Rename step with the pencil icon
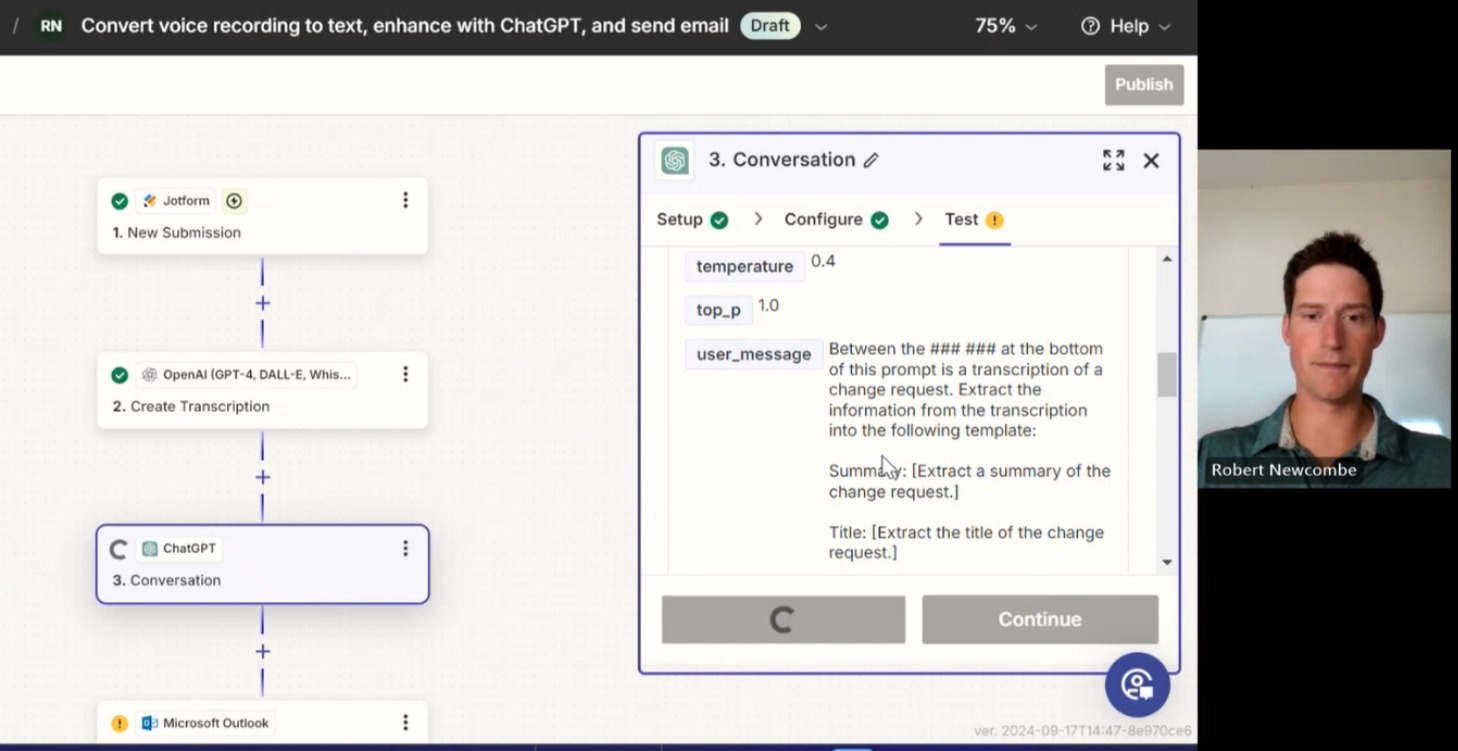Screen dimensions: 1458x751 871,160
